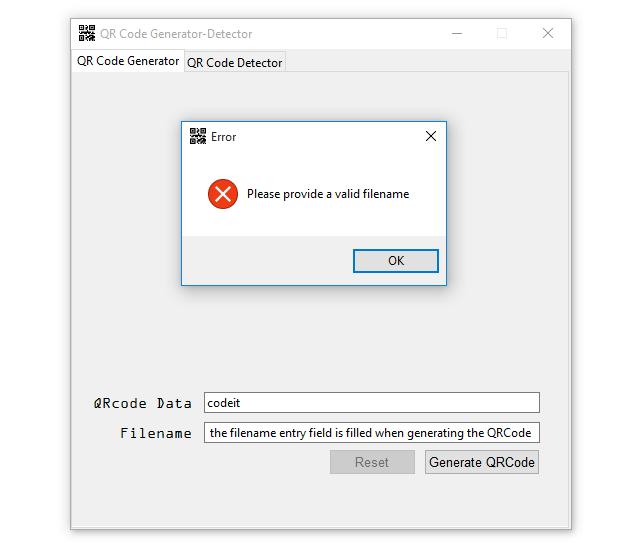640x545 pixels.
Task: Focus the QRcode Data field containing codeit
Action: [372, 403]
